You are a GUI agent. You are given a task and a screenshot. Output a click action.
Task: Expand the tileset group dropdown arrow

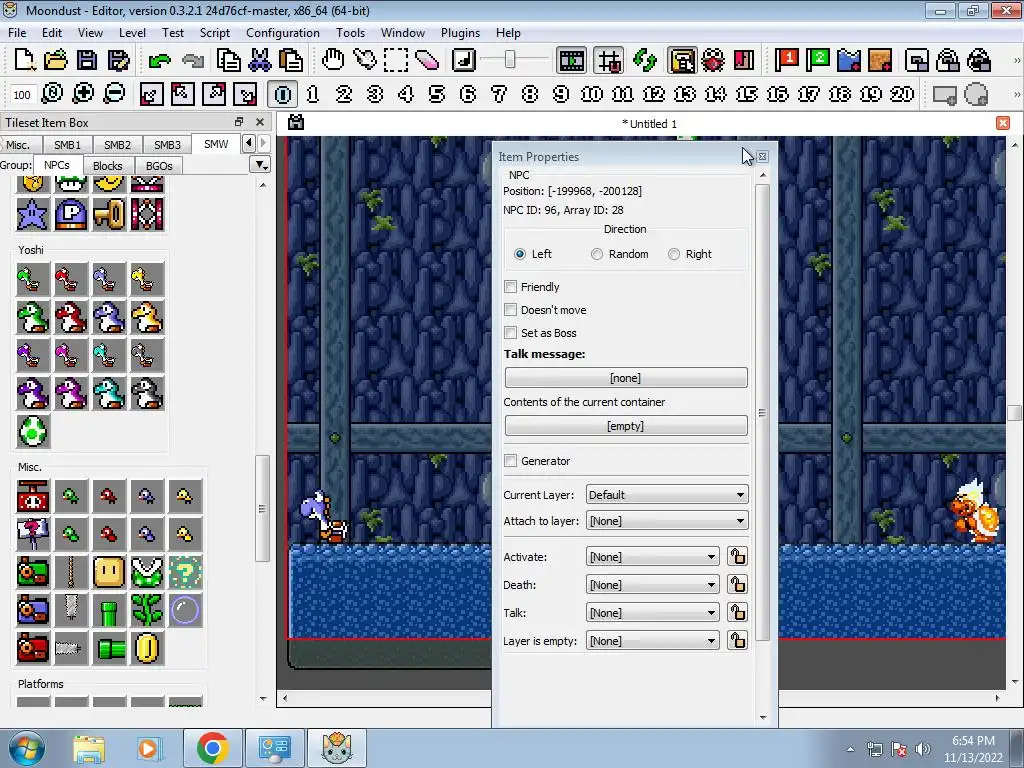tap(261, 165)
